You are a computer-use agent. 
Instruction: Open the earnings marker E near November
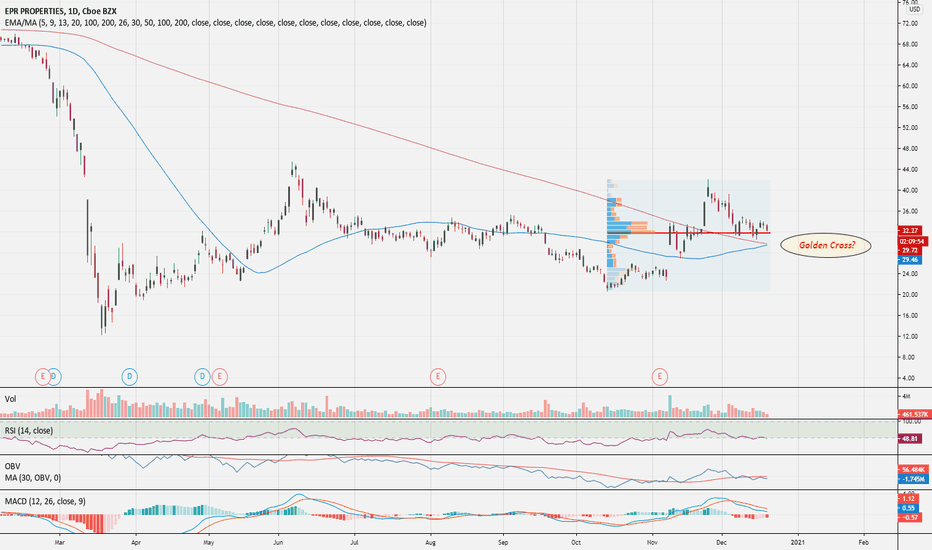(x=659, y=376)
